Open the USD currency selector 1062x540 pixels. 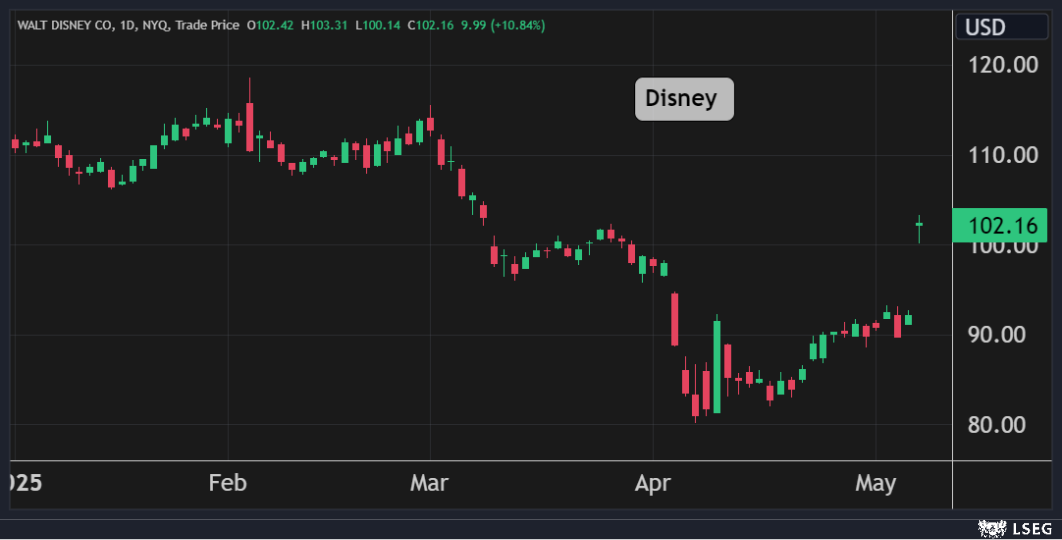(x=1000, y=27)
